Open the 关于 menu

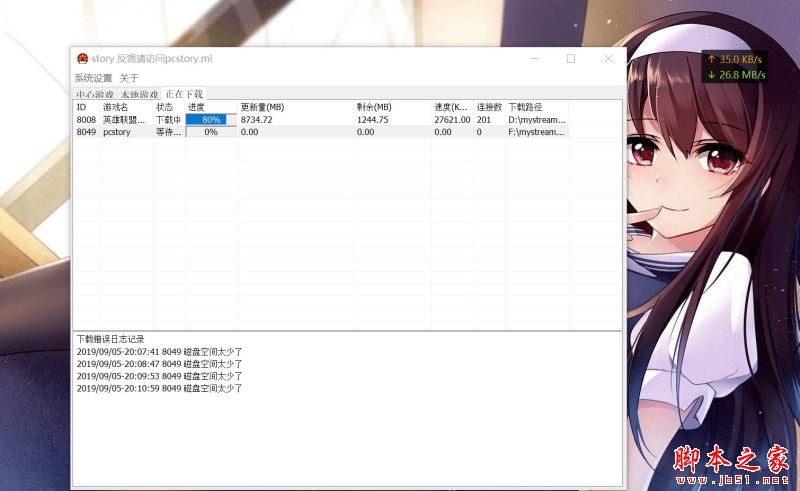point(129,78)
